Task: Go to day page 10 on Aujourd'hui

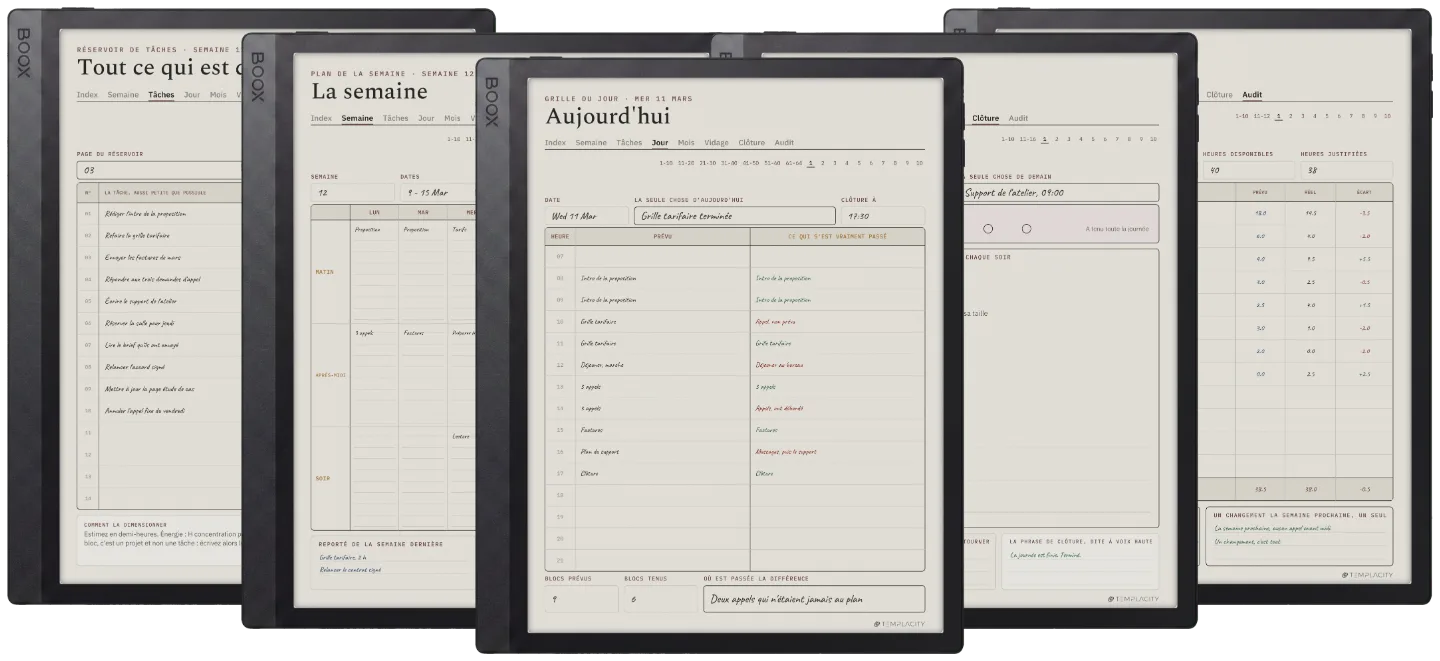Action: tap(919, 163)
